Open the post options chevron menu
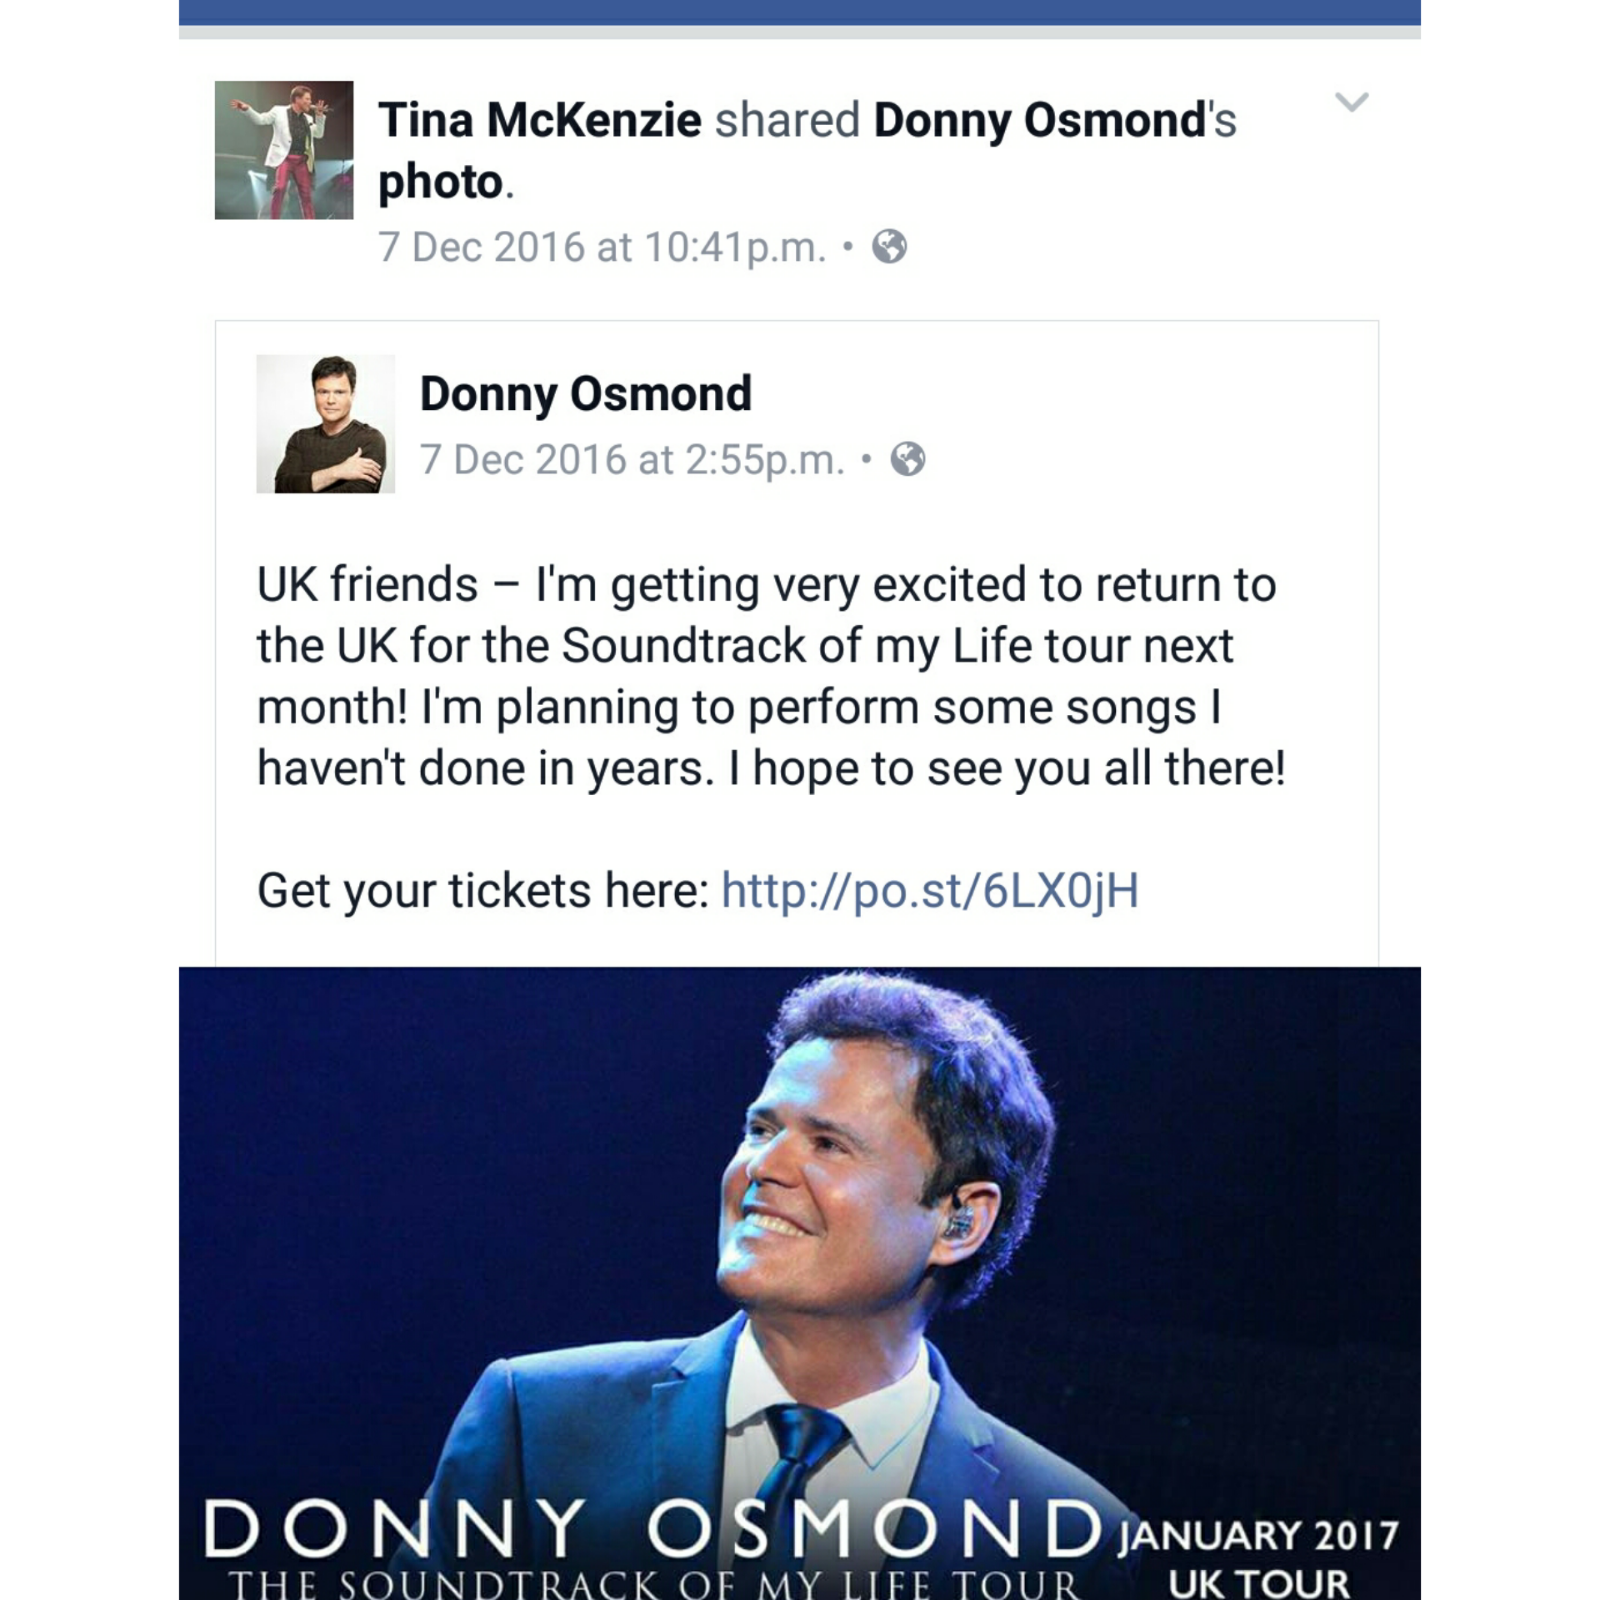Image resolution: width=1600 pixels, height=1600 pixels. tap(1351, 102)
